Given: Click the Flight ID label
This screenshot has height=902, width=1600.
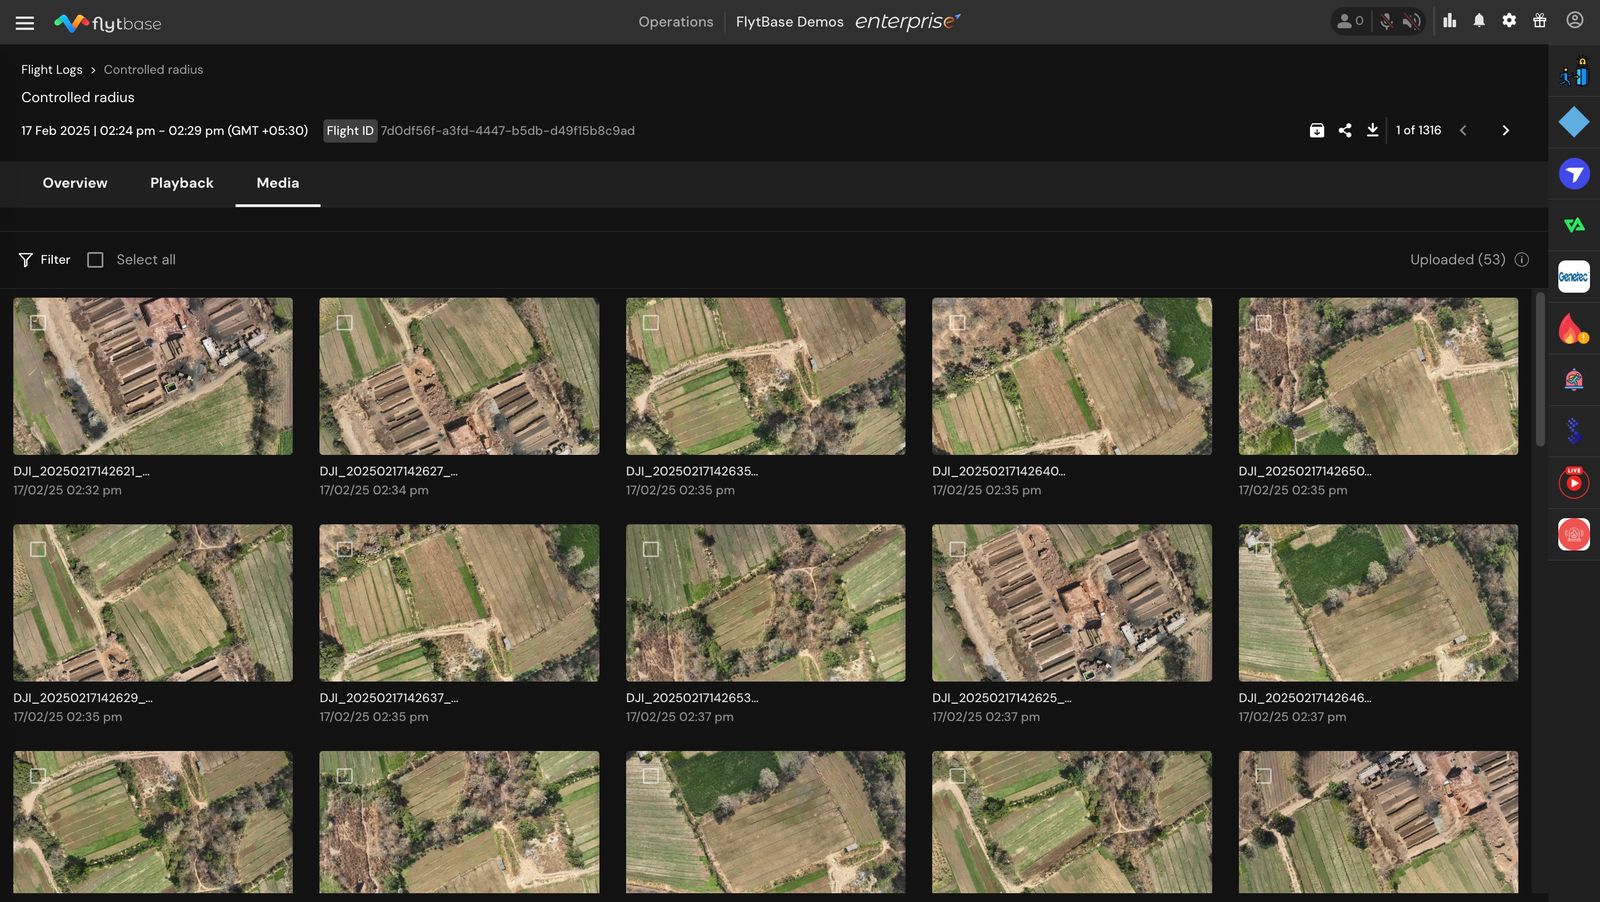Looking at the screenshot, I should point(350,131).
